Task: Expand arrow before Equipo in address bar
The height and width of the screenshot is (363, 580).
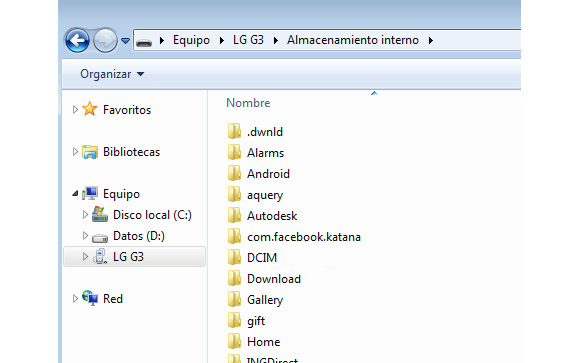Action: (162, 40)
